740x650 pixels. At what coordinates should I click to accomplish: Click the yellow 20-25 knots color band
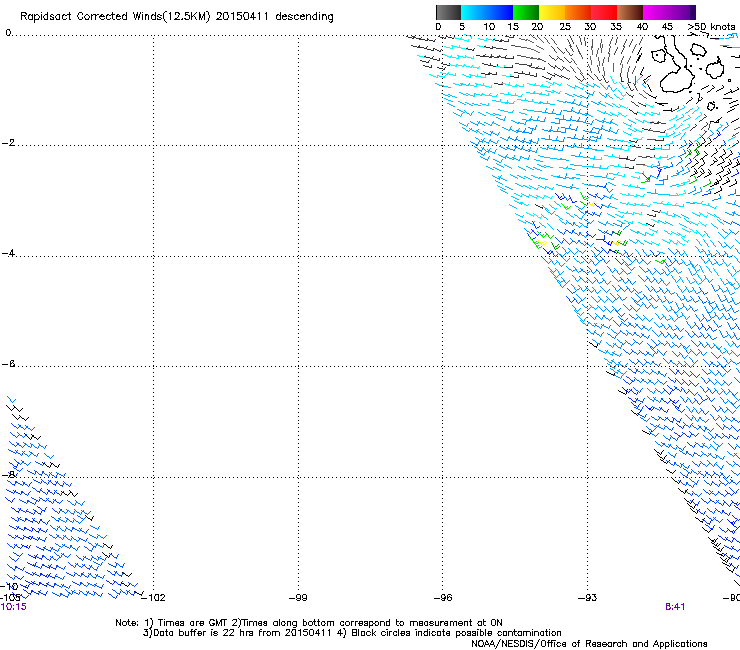tap(552, 12)
